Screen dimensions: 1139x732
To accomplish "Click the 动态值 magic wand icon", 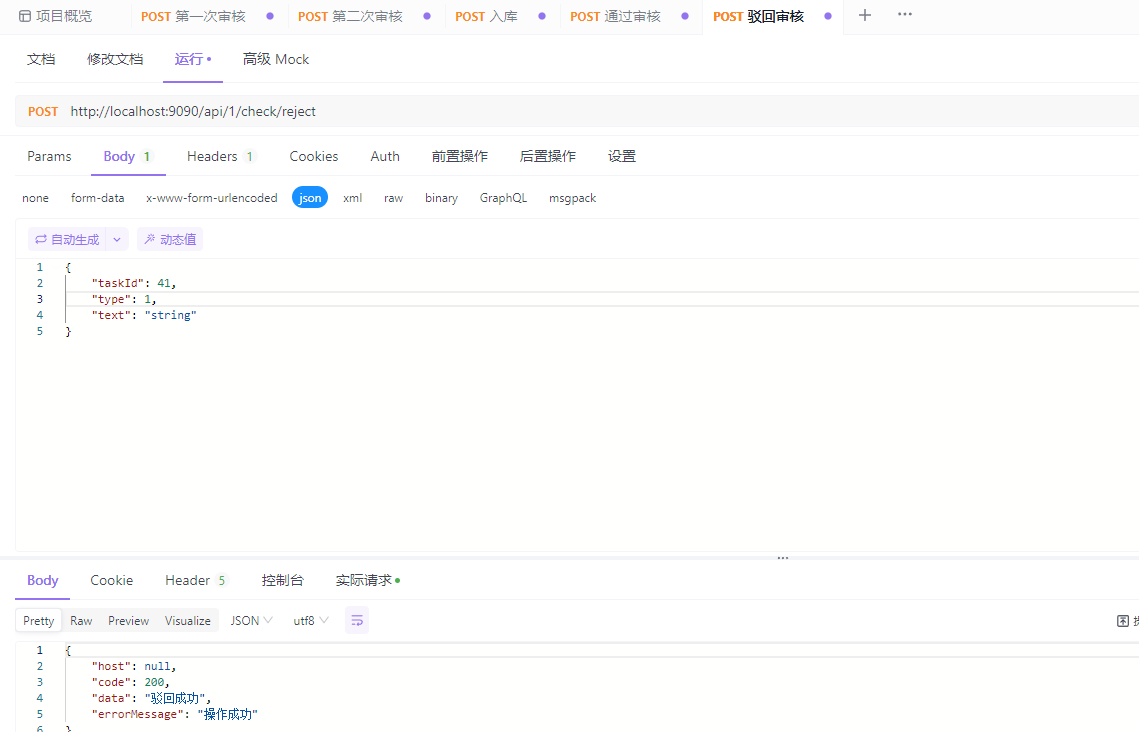I will click(151, 239).
